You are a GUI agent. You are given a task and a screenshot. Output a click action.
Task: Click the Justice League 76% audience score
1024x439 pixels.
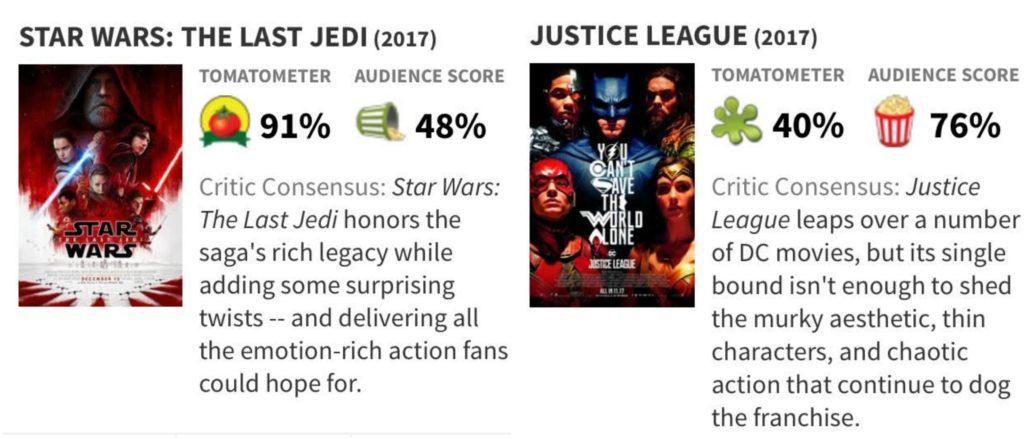coord(965,126)
